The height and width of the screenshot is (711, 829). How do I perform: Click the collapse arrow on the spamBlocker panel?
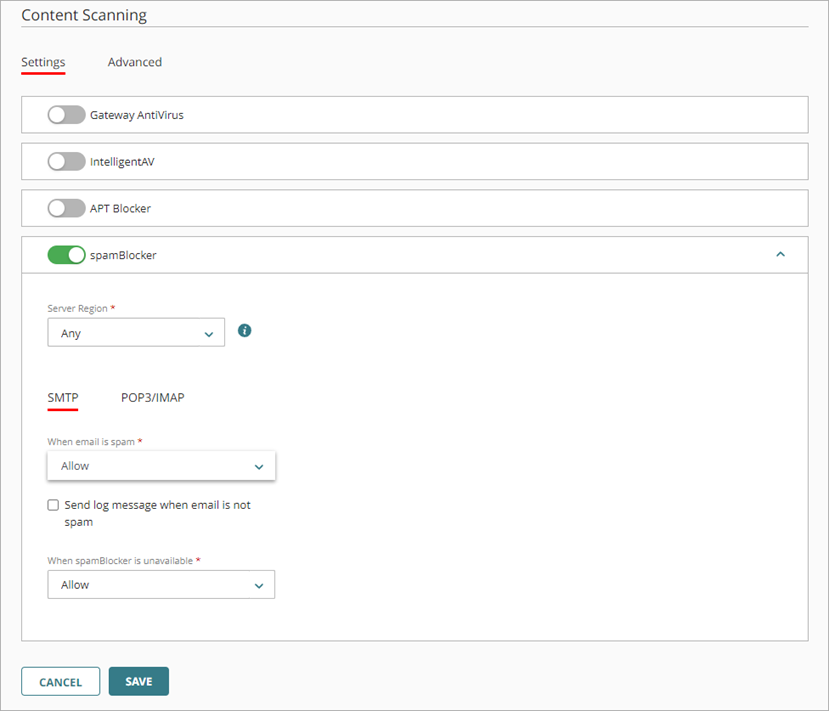point(780,255)
